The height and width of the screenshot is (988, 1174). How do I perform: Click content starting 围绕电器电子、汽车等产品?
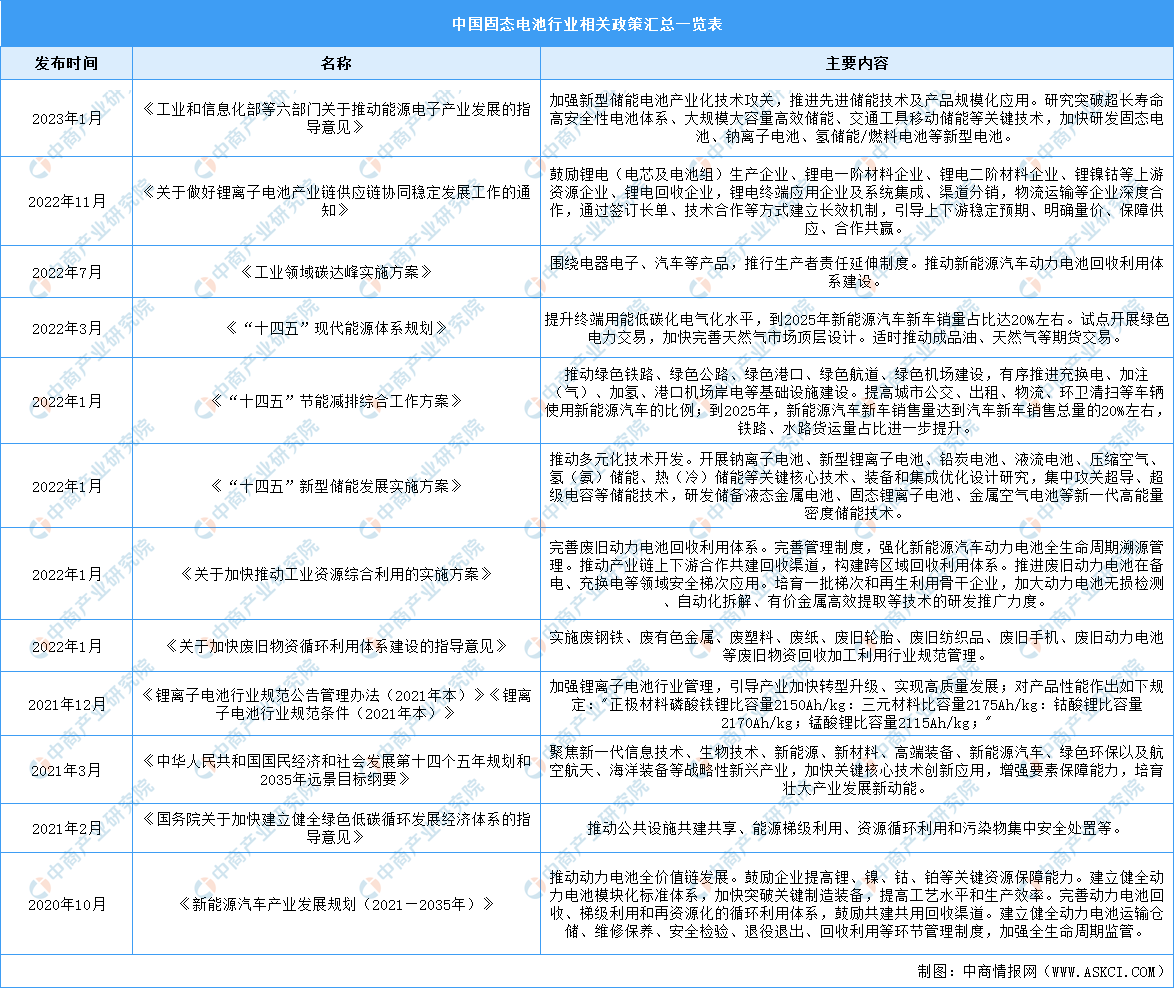(x=857, y=272)
